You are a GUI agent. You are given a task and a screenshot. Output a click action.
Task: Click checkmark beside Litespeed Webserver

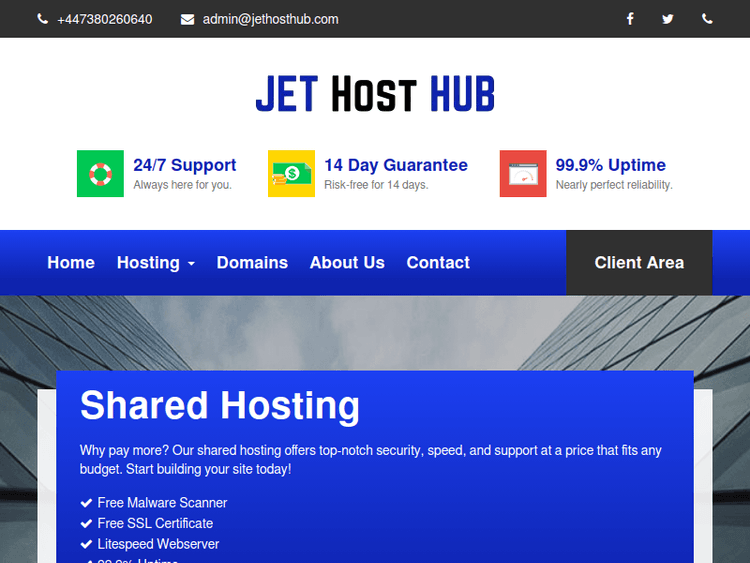pyautogui.click(x=86, y=544)
